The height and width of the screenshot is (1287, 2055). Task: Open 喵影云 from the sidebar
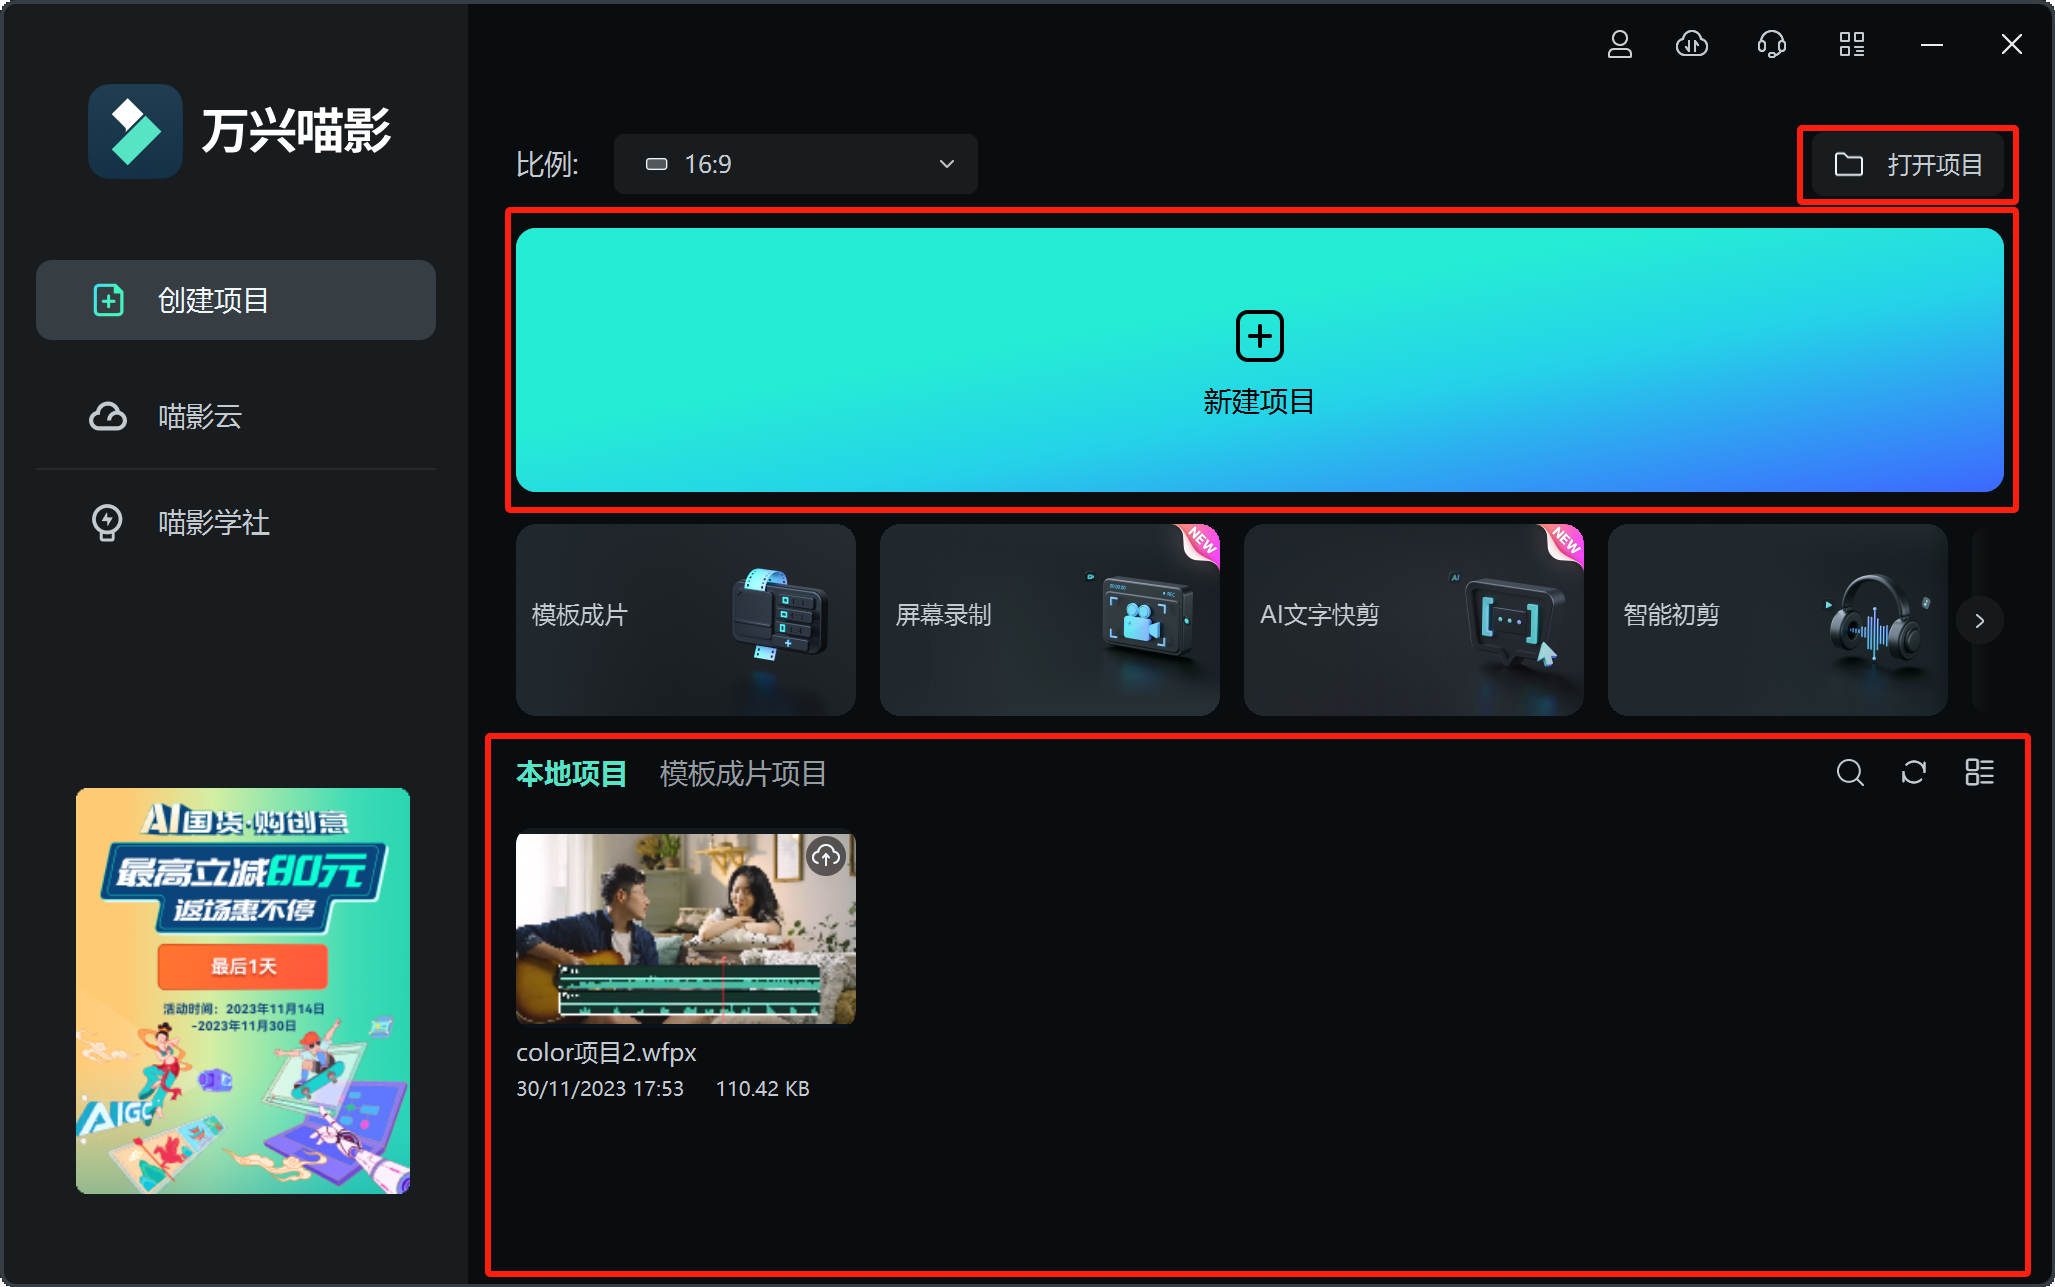[200, 417]
